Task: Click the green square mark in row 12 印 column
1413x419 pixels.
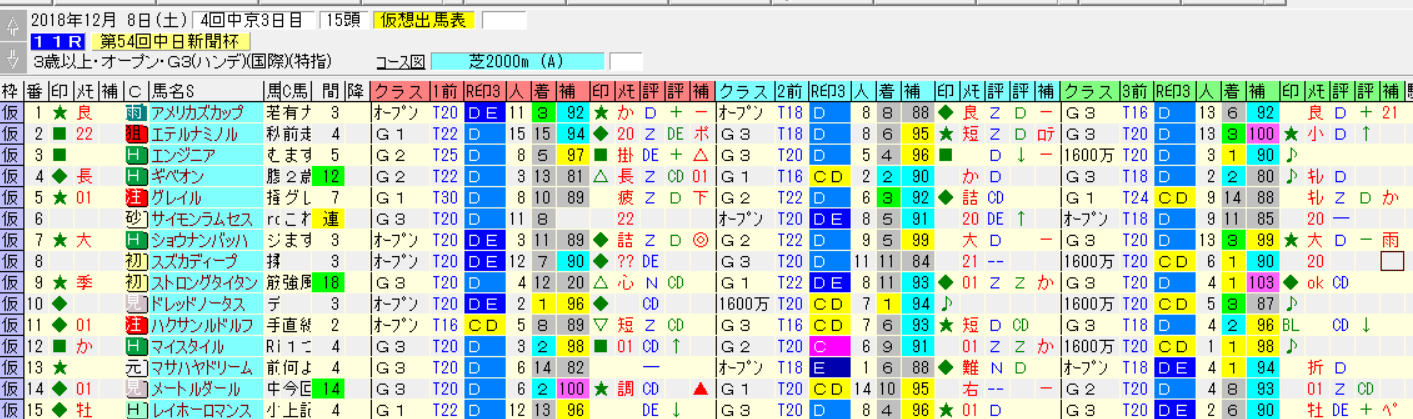Action: click(x=59, y=346)
